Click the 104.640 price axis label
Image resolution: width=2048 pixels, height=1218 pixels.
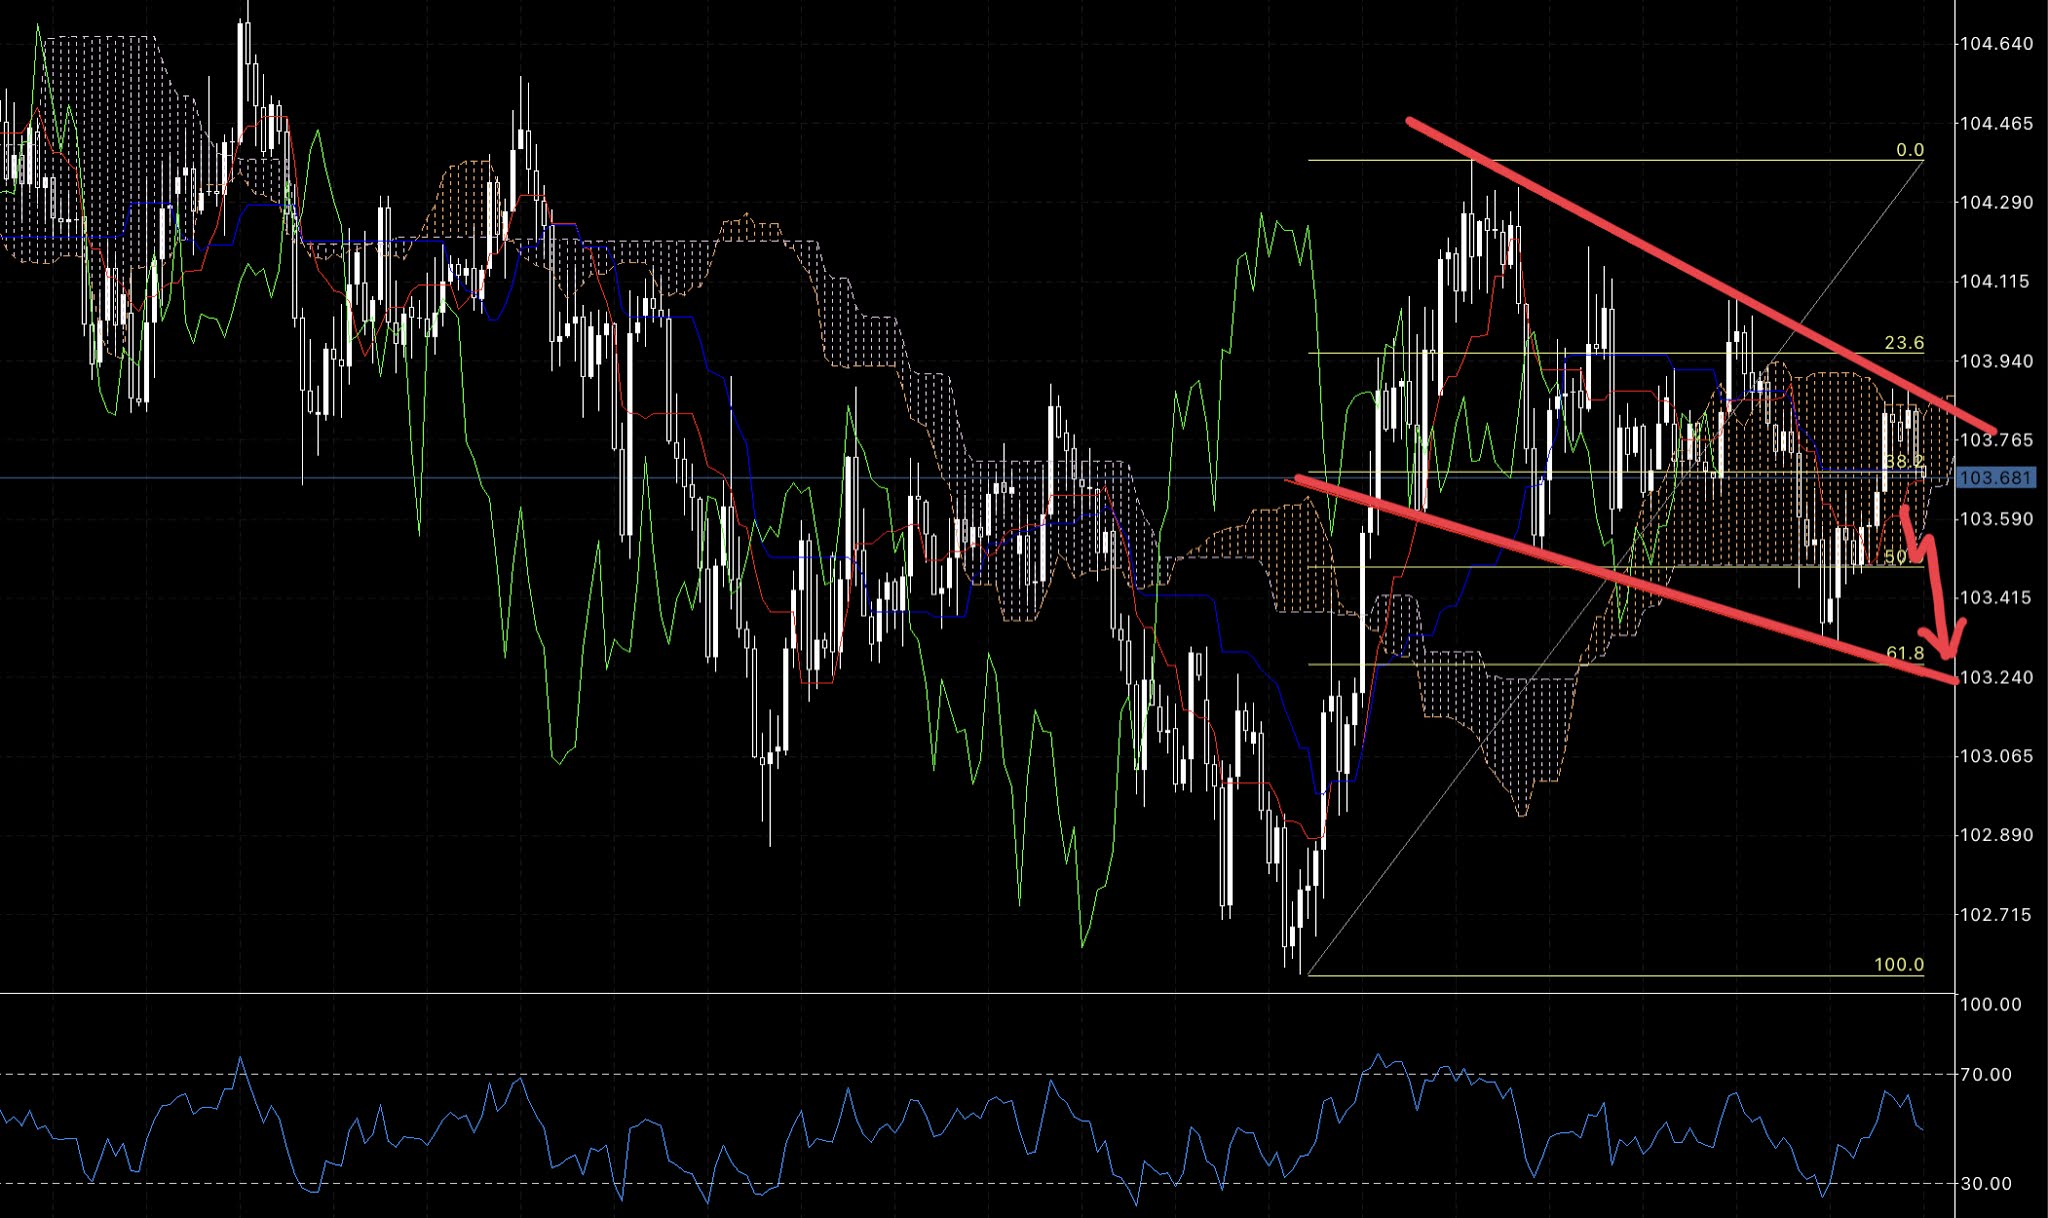click(x=1995, y=44)
